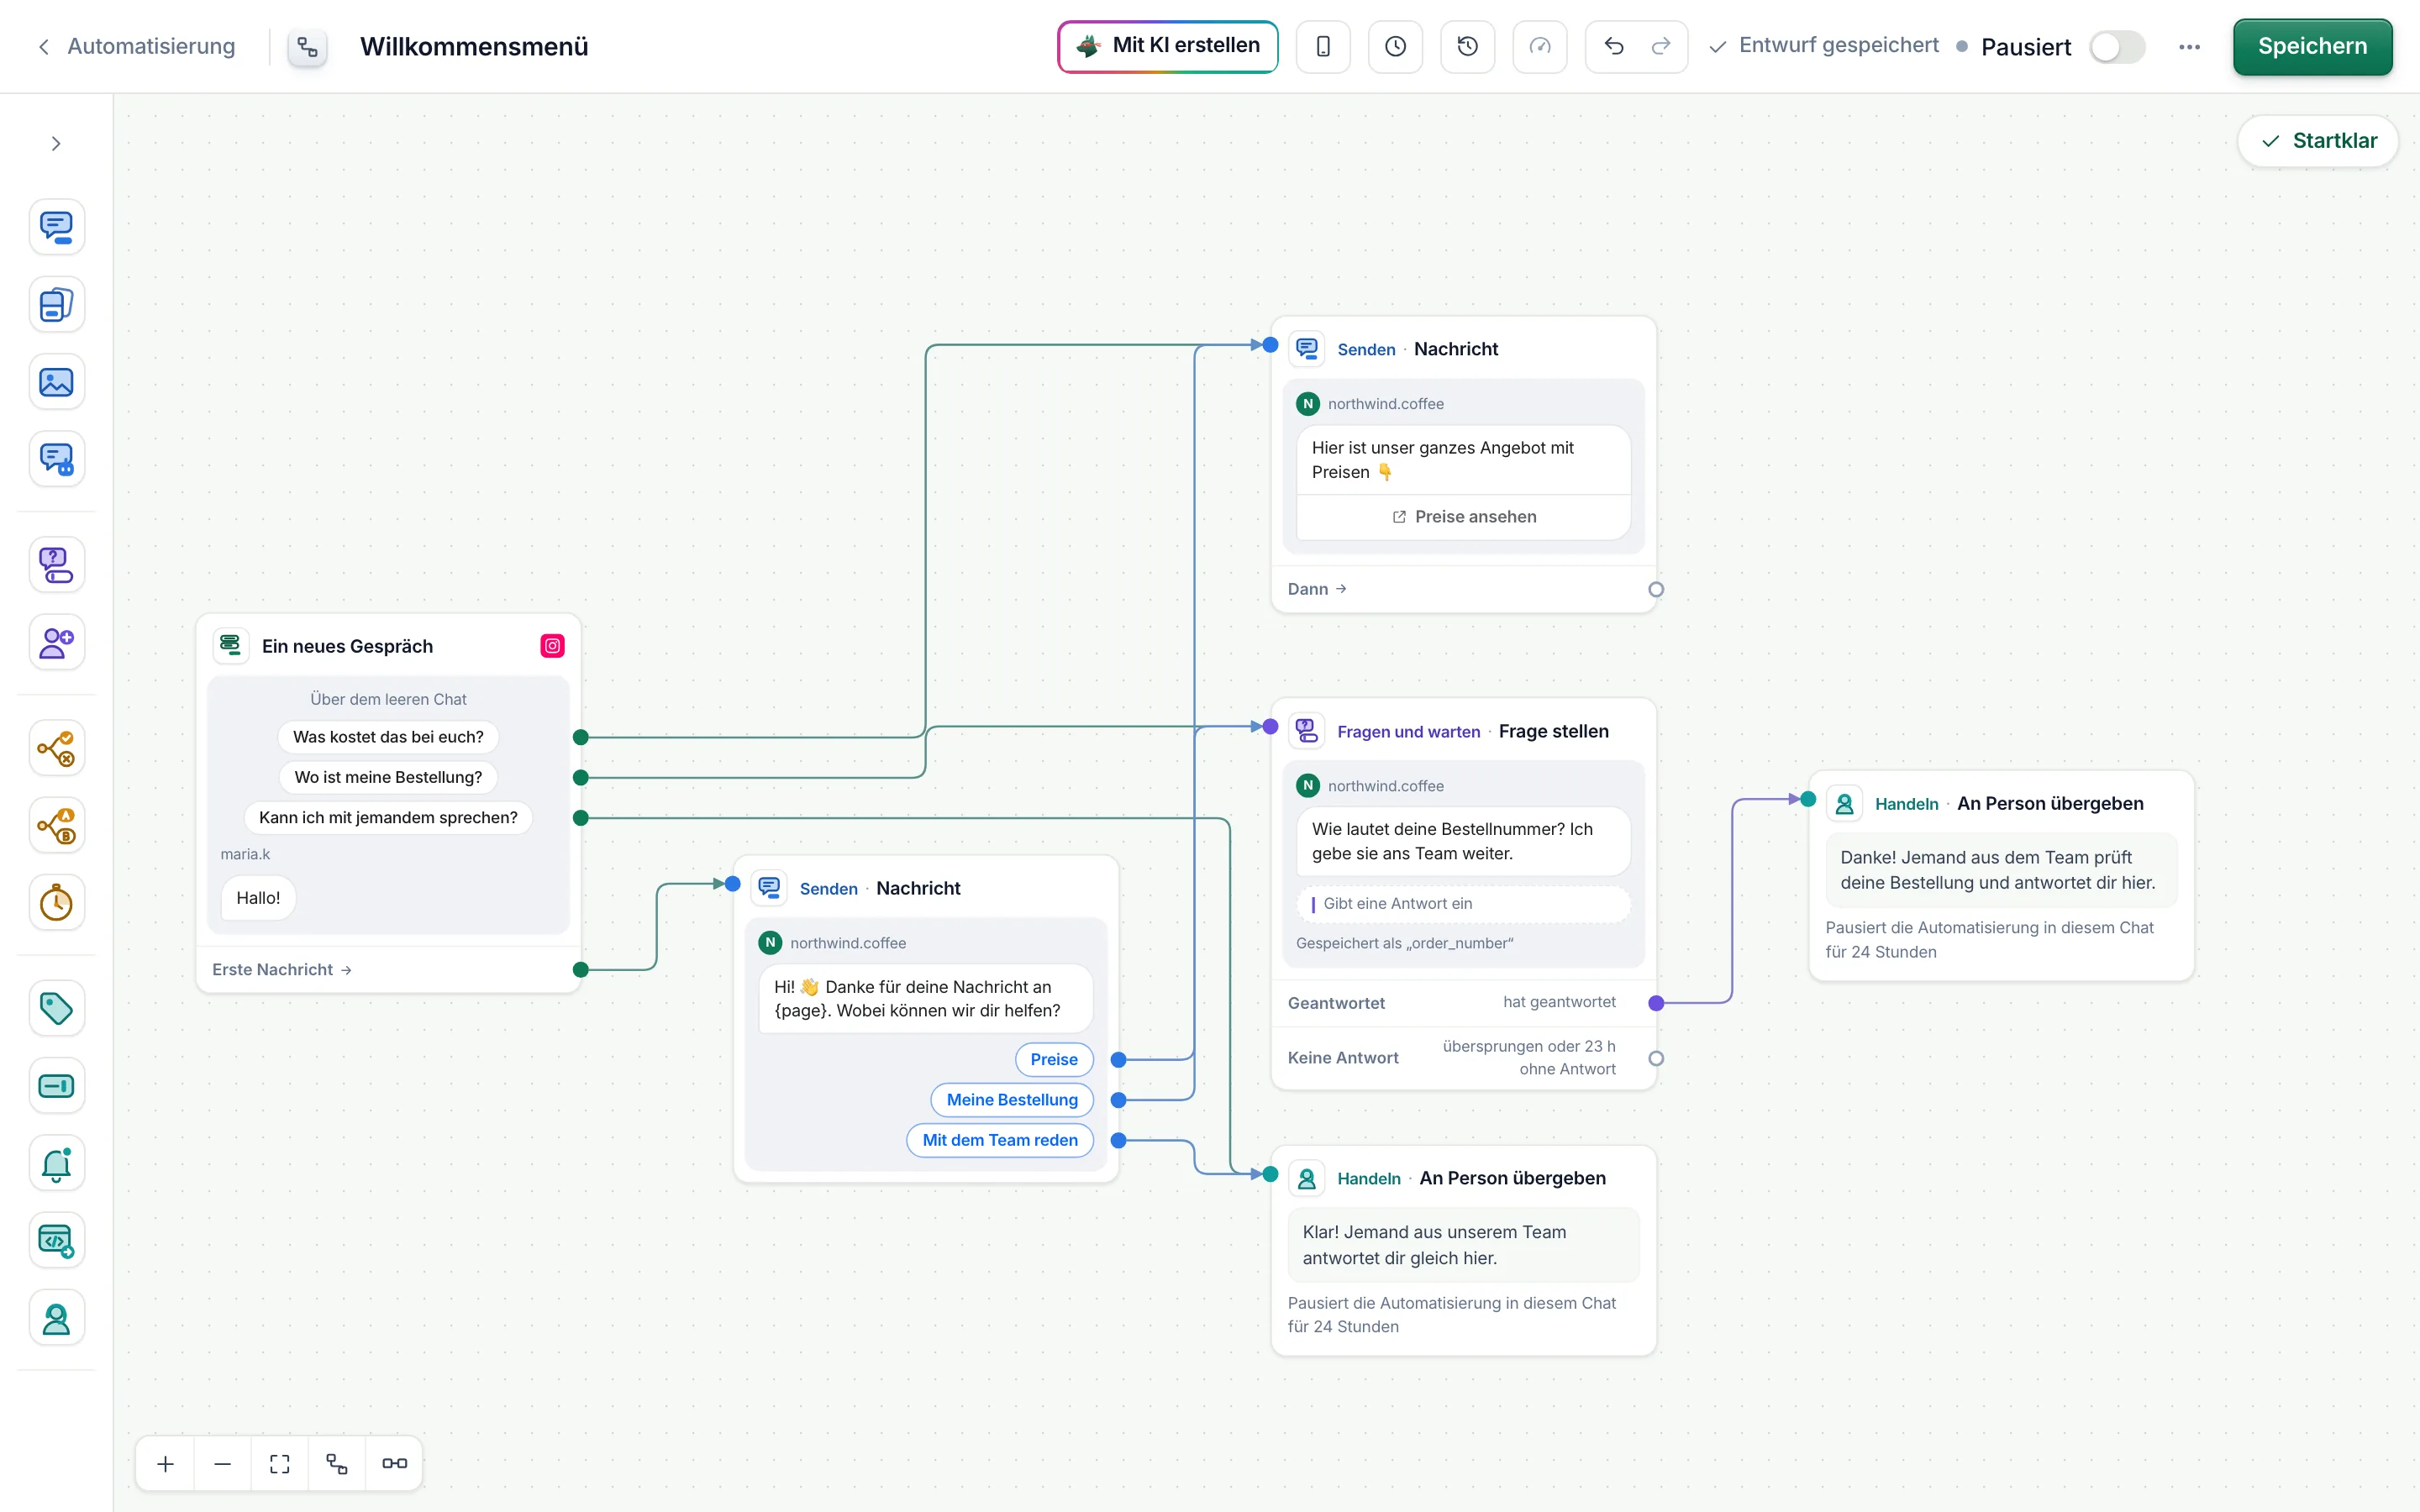Select the notification bell block icon in sidebar
The width and height of the screenshot is (2420, 1512).
(x=56, y=1163)
